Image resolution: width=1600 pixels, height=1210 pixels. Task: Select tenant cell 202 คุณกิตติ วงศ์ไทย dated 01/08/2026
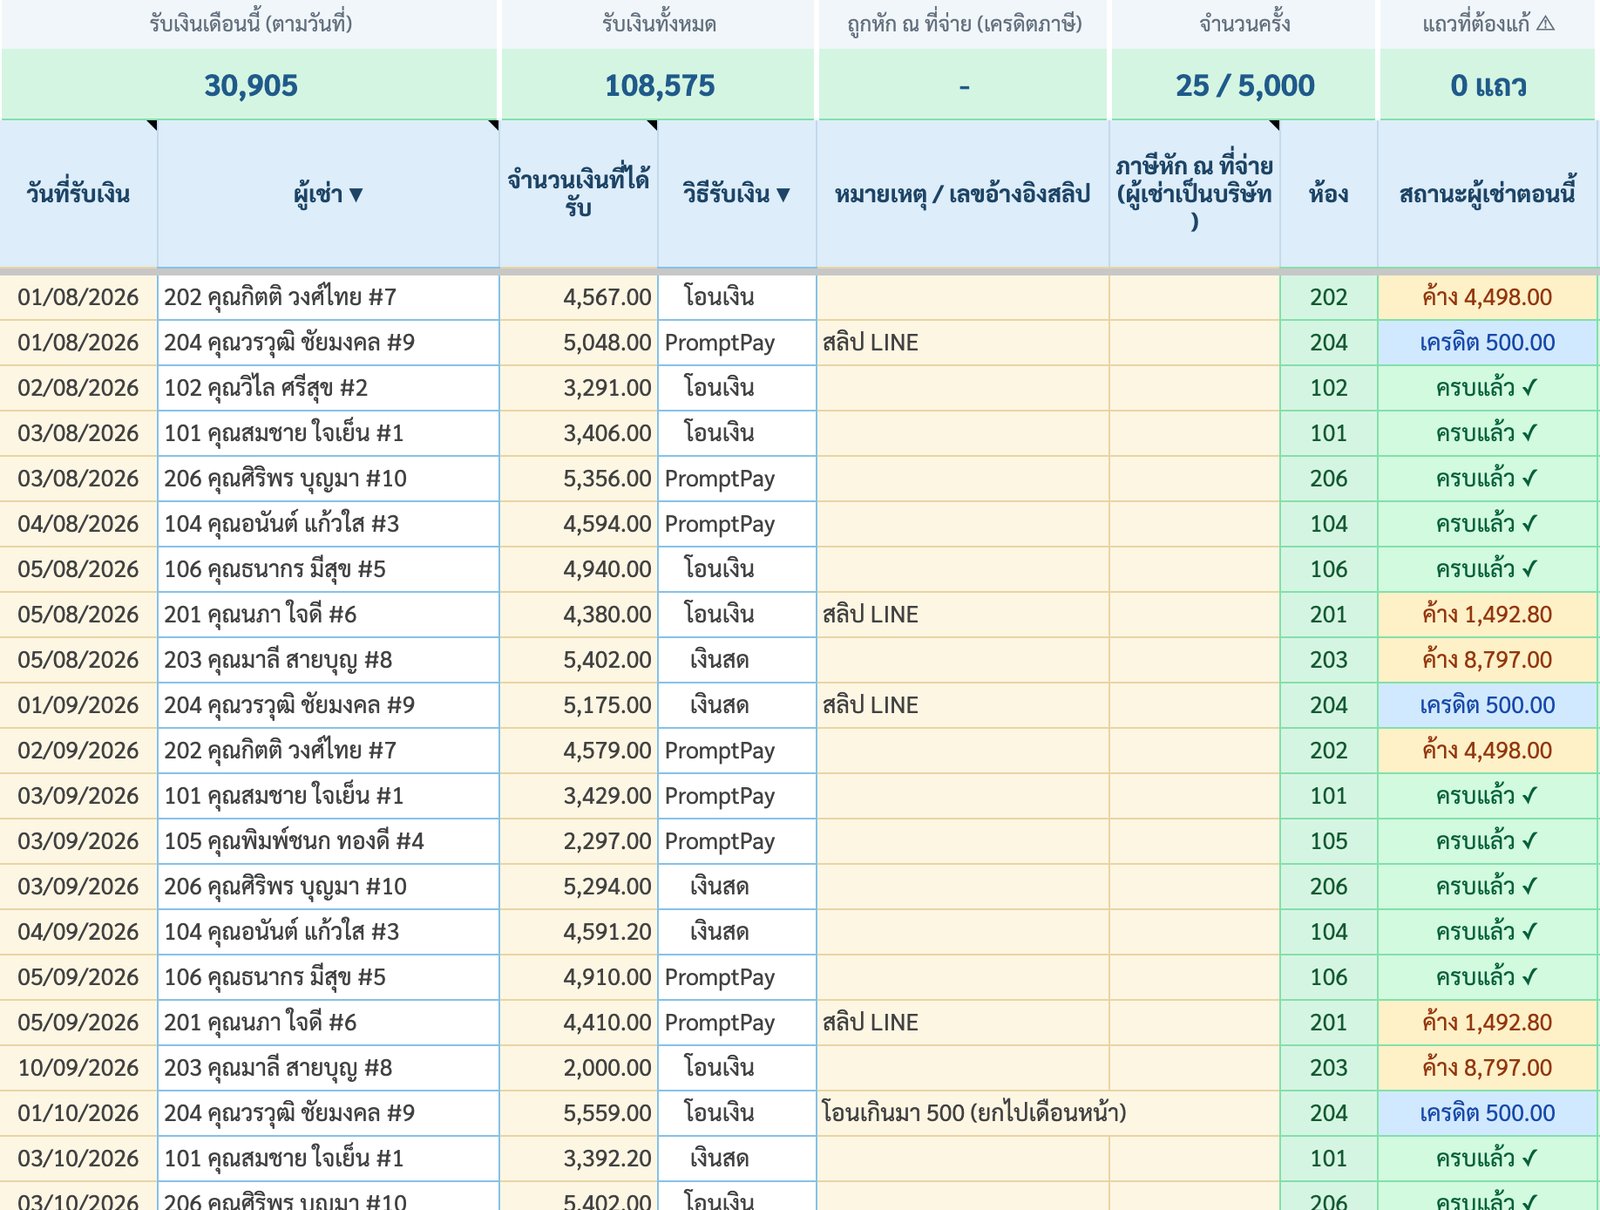tap(328, 297)
